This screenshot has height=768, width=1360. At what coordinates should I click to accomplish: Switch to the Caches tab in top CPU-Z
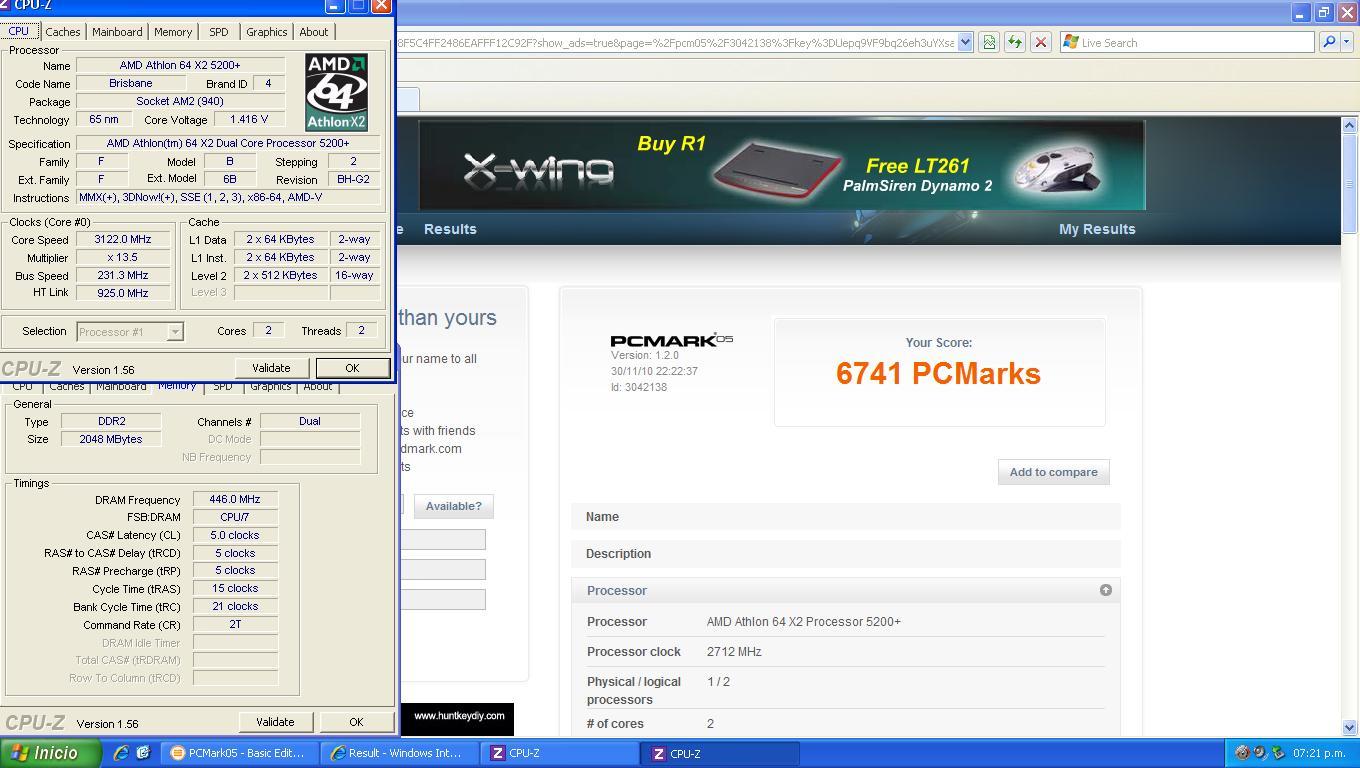[x=63, y=32]
